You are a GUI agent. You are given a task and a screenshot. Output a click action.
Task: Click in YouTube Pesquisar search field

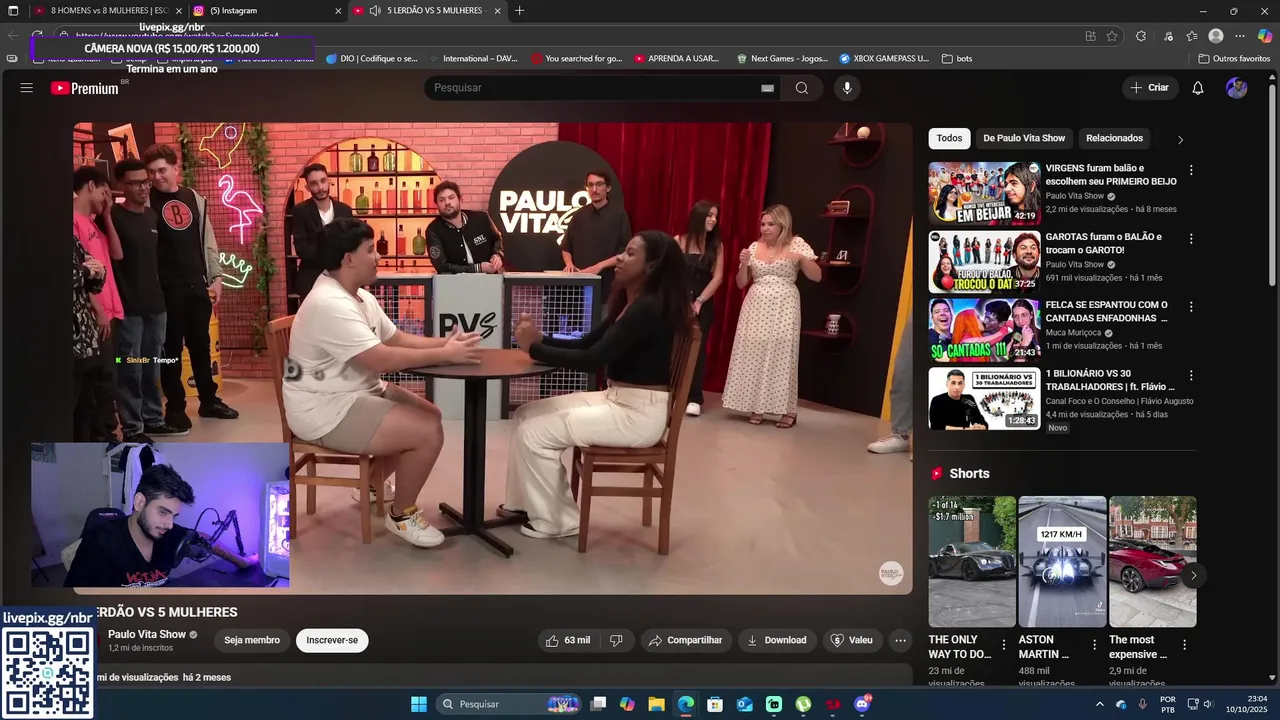tap(600, 88)
